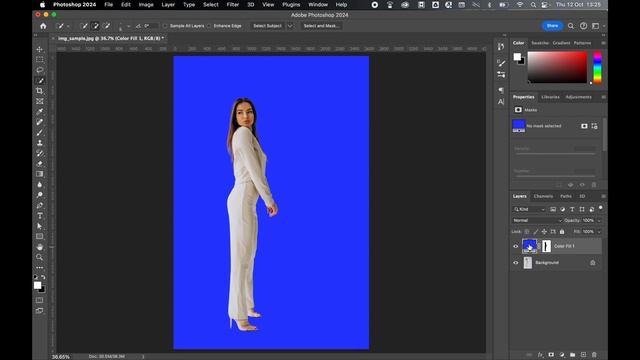Screen dimensions: 640x360
Task: Expand the Select Subject dropdown arrow
Action: (290, 26)
